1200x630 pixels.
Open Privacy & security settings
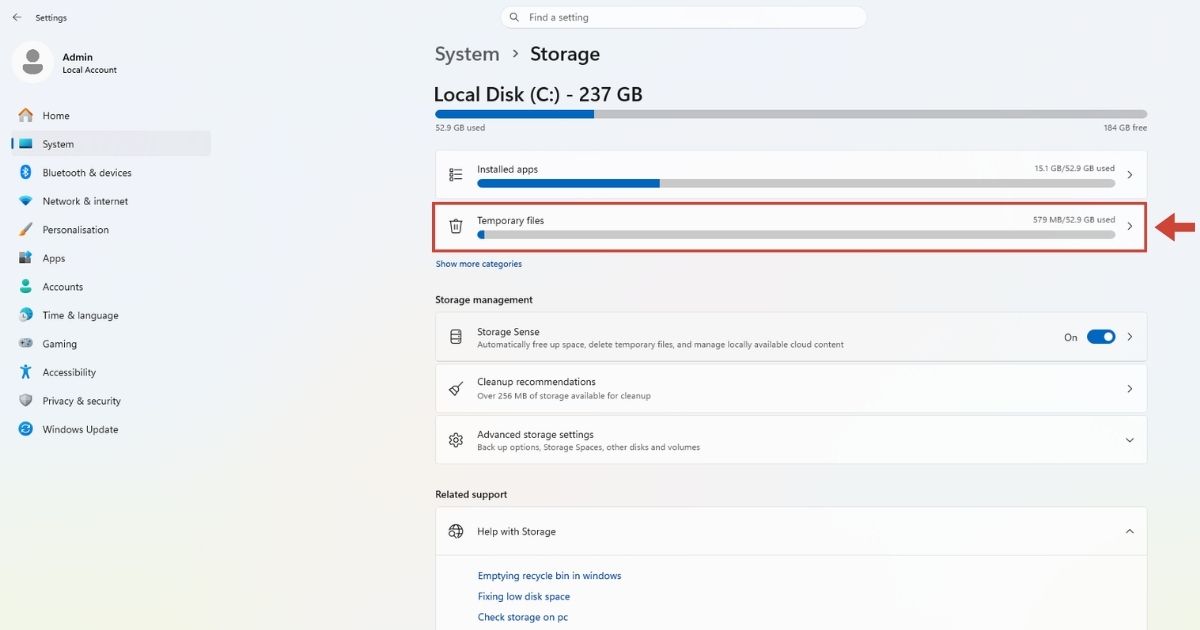click(111, 400)
